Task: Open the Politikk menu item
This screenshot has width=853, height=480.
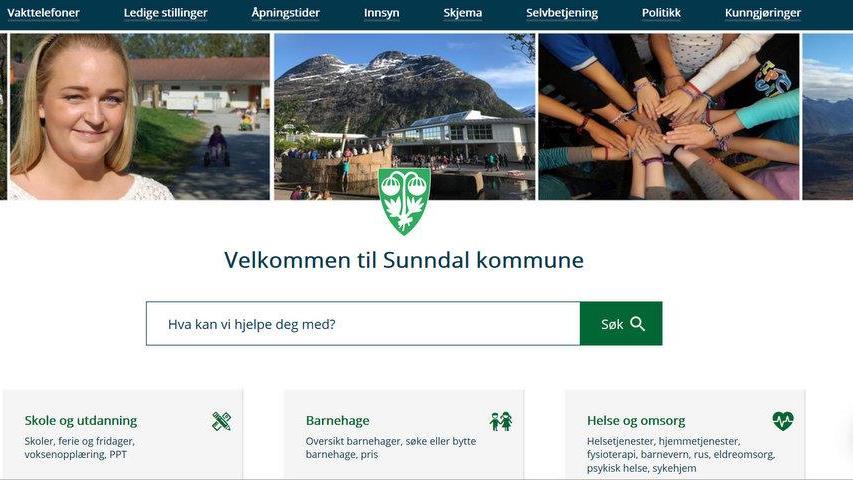Action: coord(661,13)
